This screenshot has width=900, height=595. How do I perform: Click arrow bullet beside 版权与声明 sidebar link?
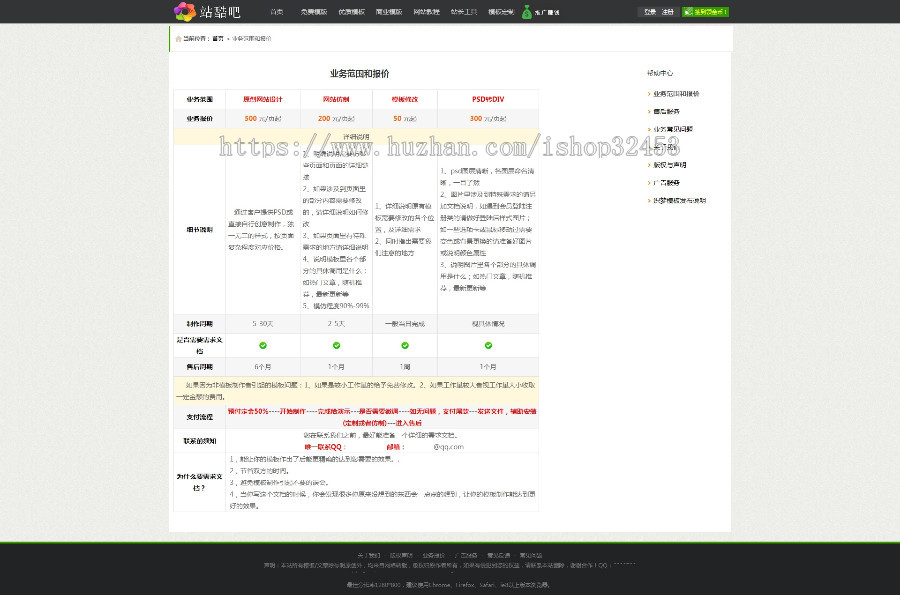(x=649, y=165)
